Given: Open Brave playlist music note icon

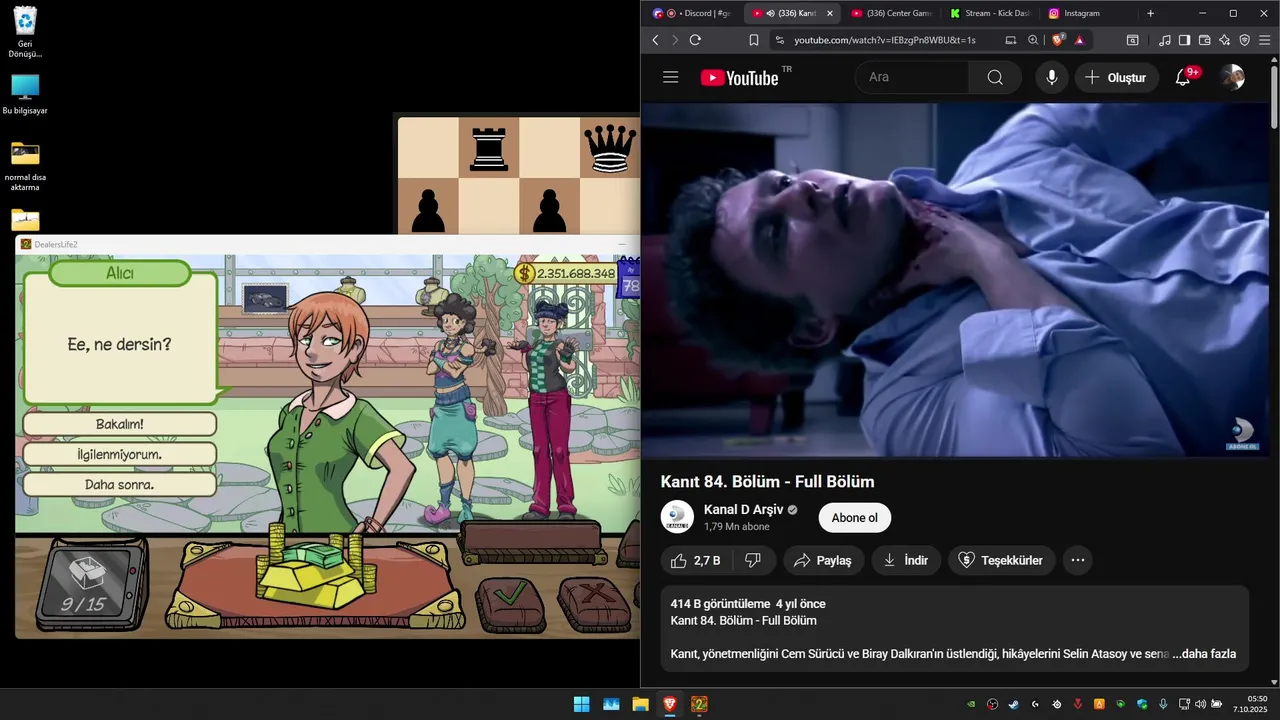Looking at the screenshot, I should coord(1164,40).
